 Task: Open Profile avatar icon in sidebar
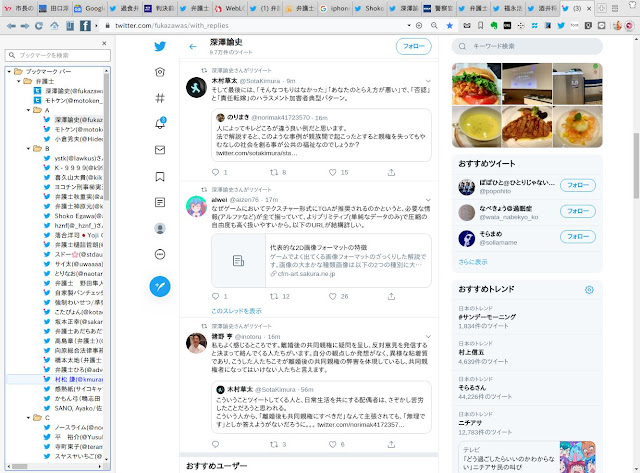click(x=160, y=229)
